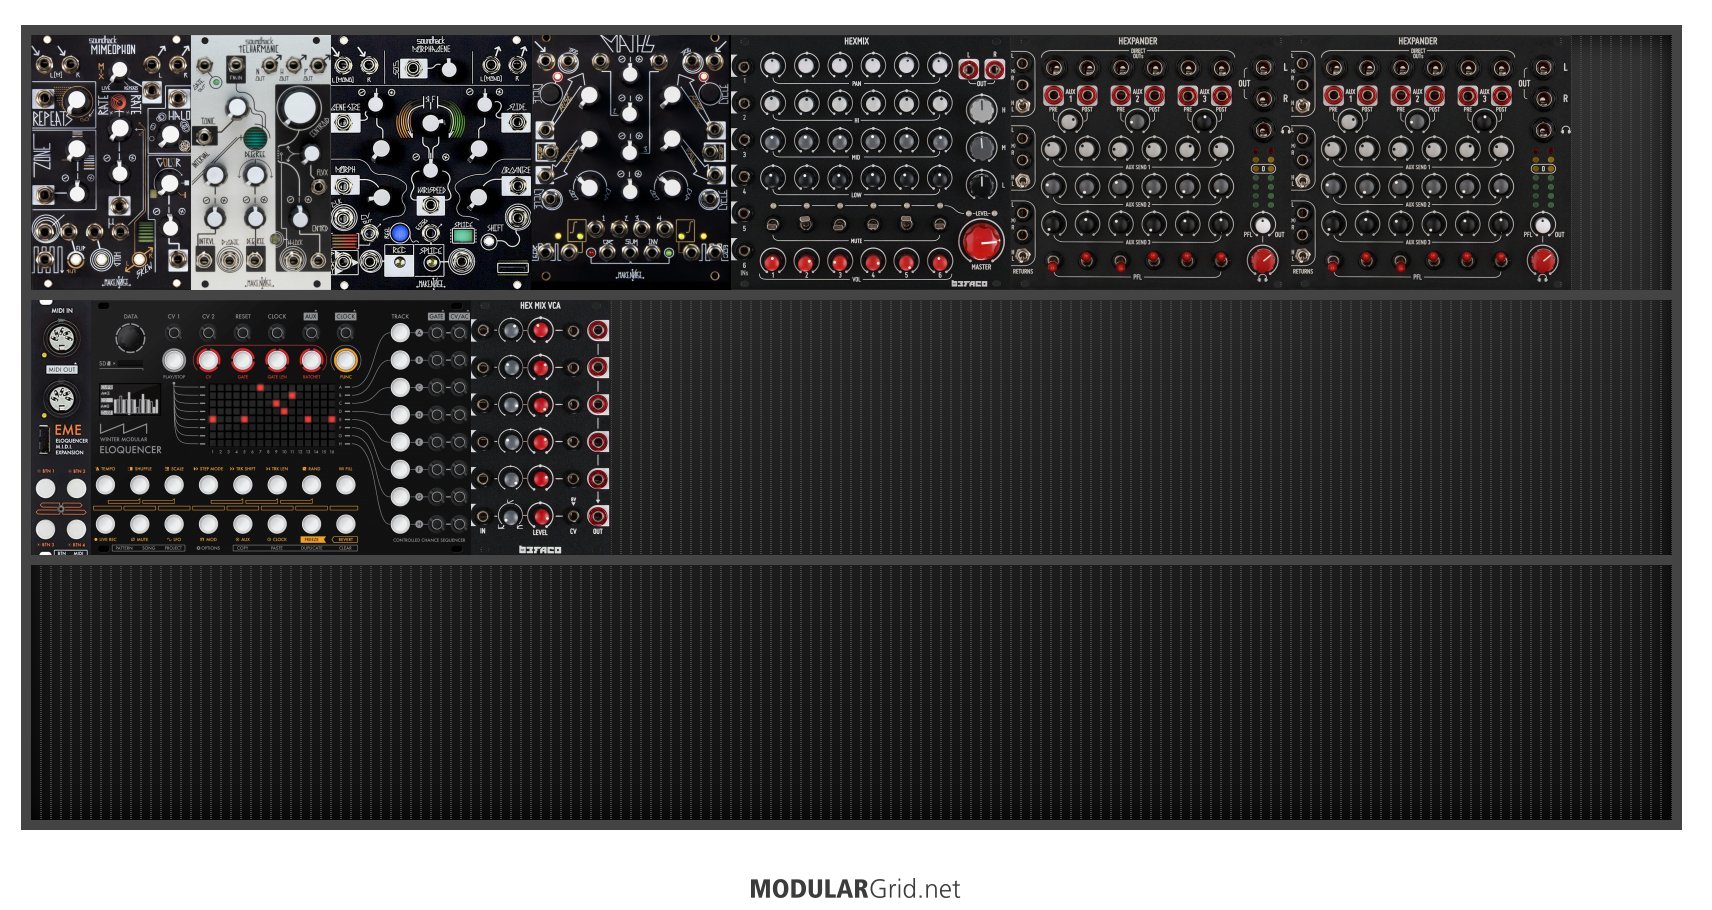Push the Rand button on Eloquencer
Screen dimensions: 1712x910
(312, 485)
